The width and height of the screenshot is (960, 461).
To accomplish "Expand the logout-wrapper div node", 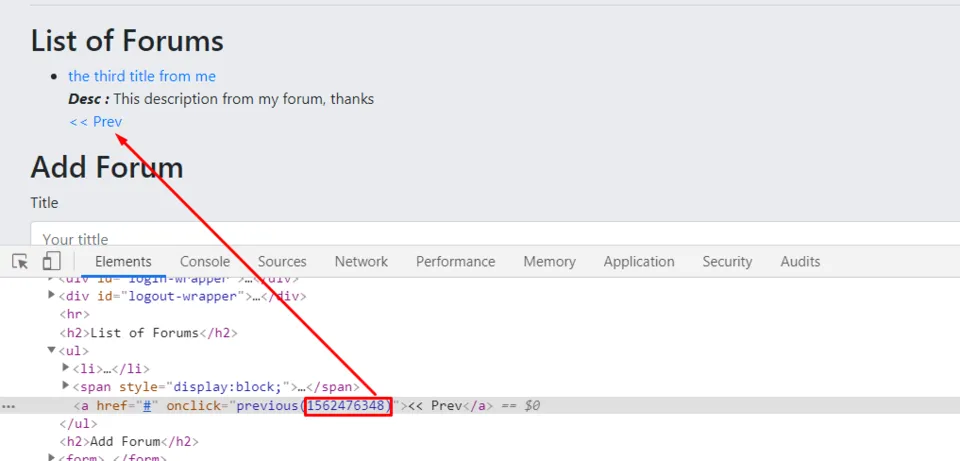I will click(51, 296).
